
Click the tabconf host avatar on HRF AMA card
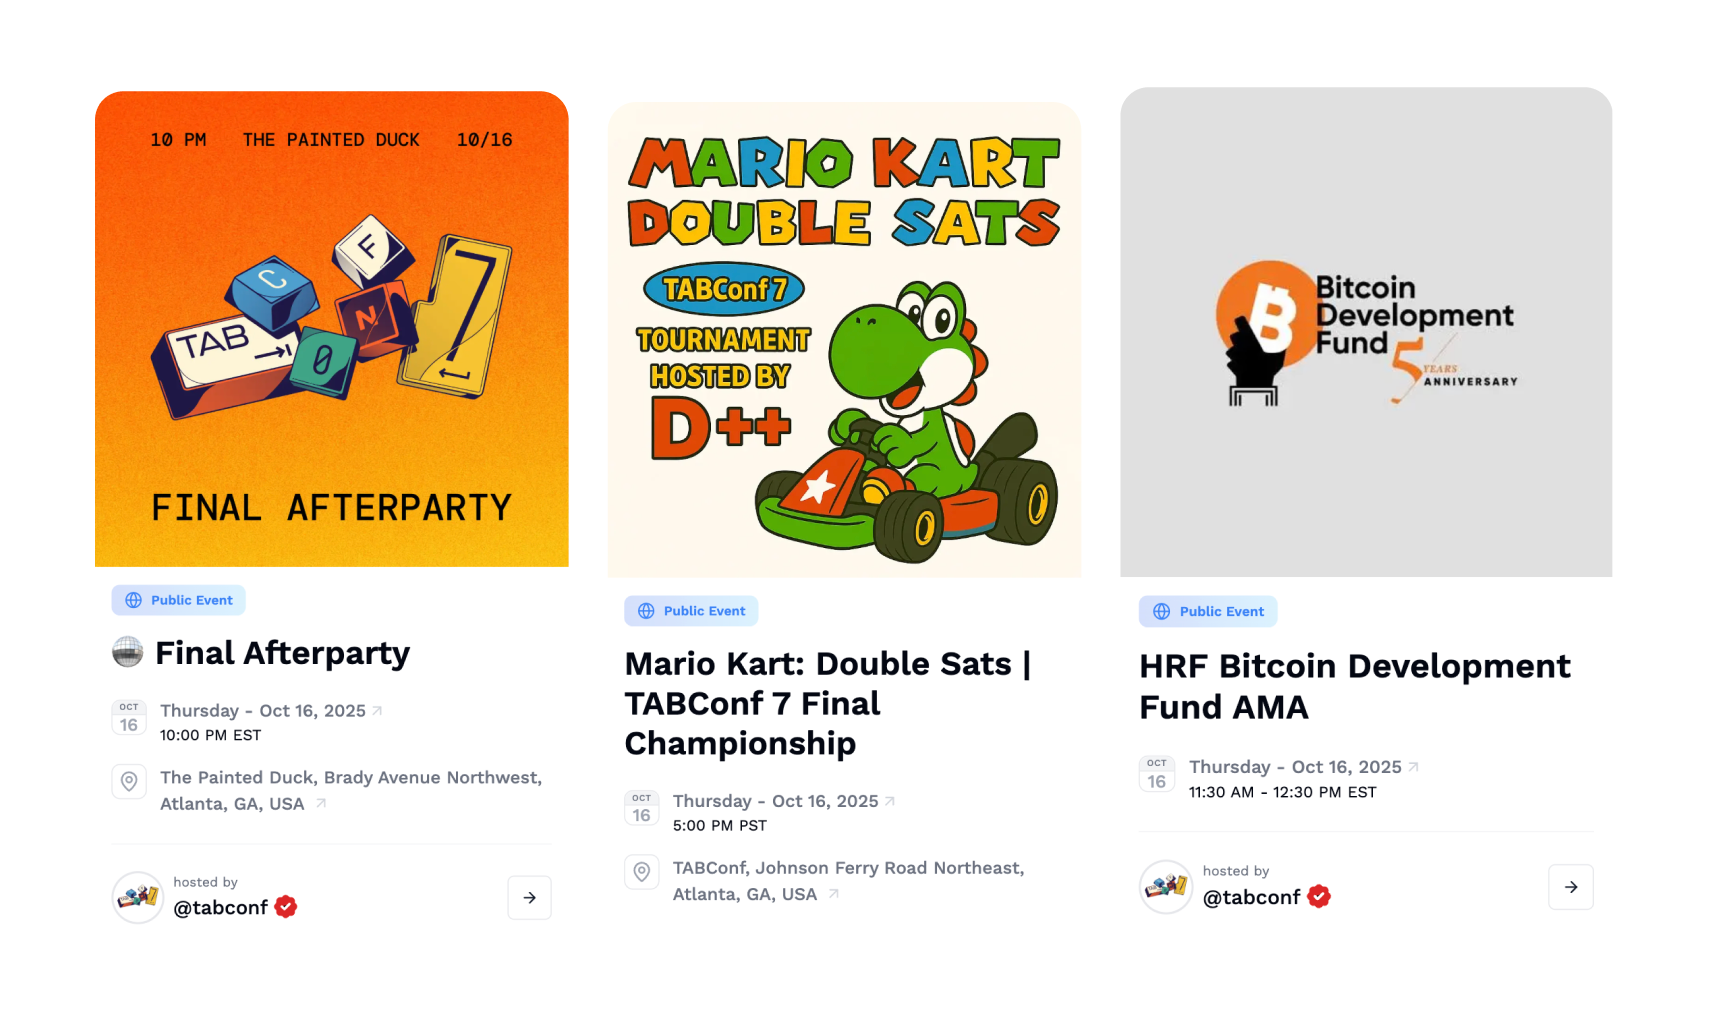[1166, 887]
